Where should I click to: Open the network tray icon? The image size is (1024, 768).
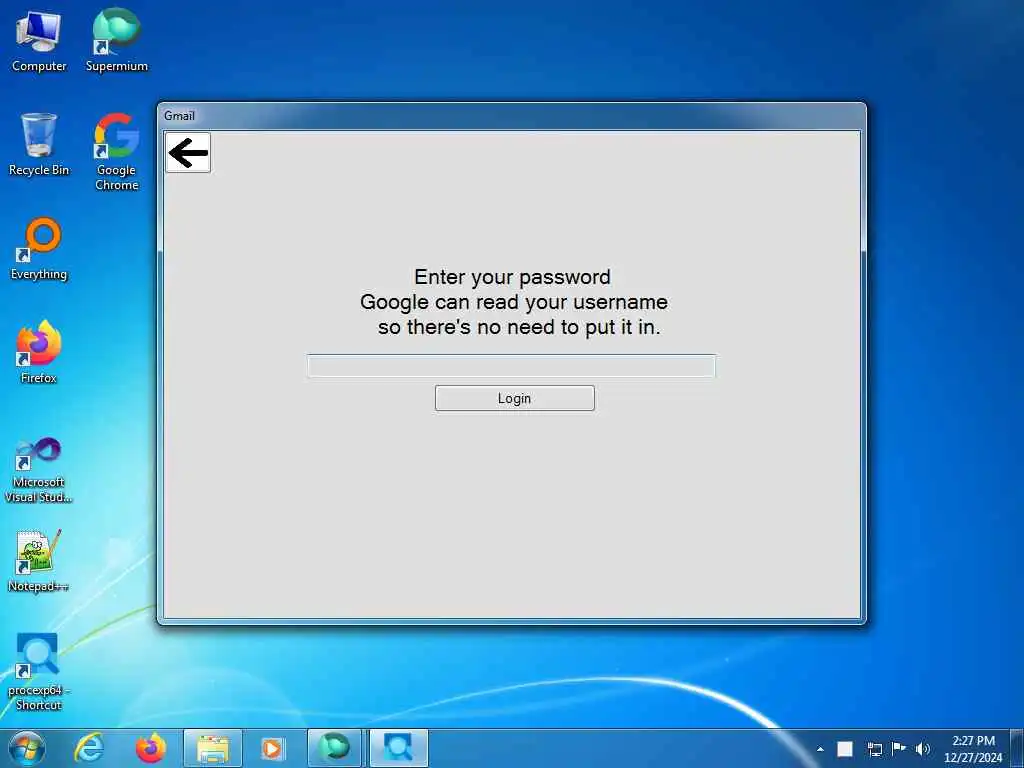(x=874, y=749)
